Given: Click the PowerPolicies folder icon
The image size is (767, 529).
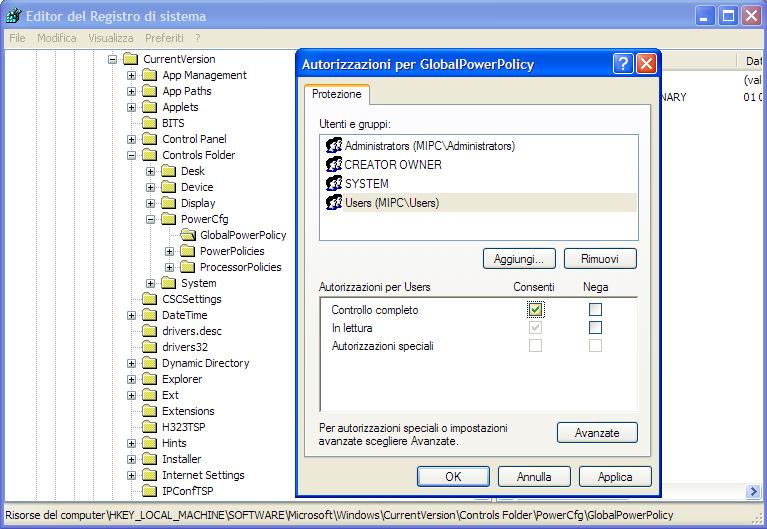Looking at the screenshot, I should 188,252.
